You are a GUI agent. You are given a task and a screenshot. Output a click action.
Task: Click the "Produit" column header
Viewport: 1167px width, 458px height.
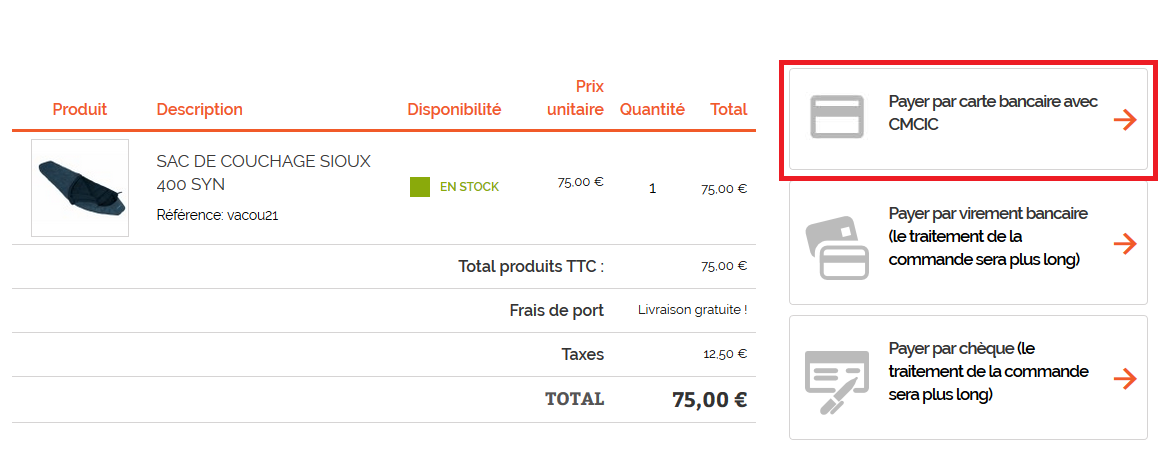[80, 109]
